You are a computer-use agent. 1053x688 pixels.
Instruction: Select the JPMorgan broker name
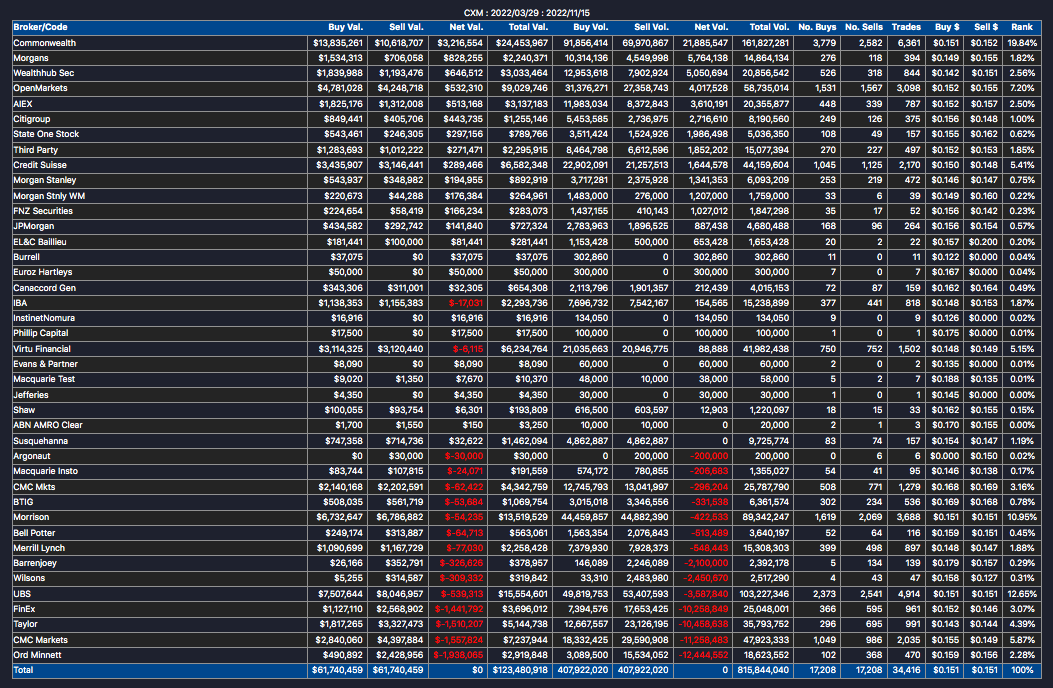[34, 226]
